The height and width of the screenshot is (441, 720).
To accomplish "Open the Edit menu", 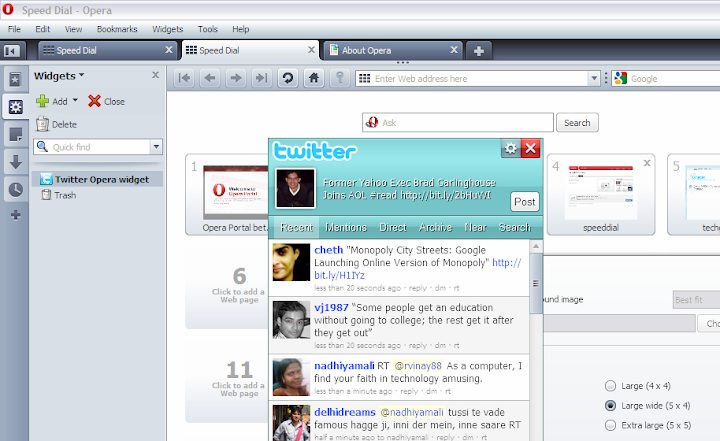I will [x=42, y=29].
